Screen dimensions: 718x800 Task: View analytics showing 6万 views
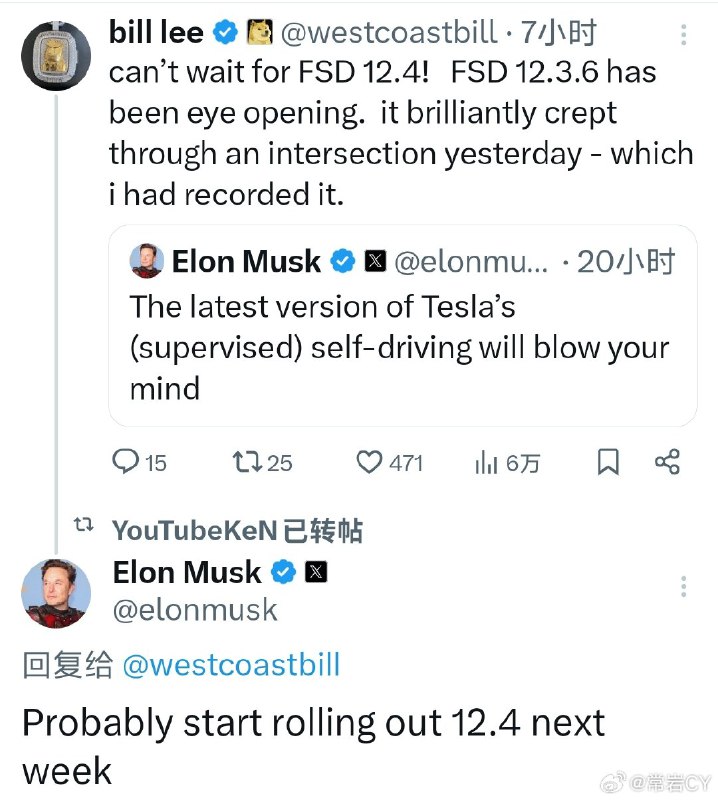pyautogui.click(x=507, y=463)
